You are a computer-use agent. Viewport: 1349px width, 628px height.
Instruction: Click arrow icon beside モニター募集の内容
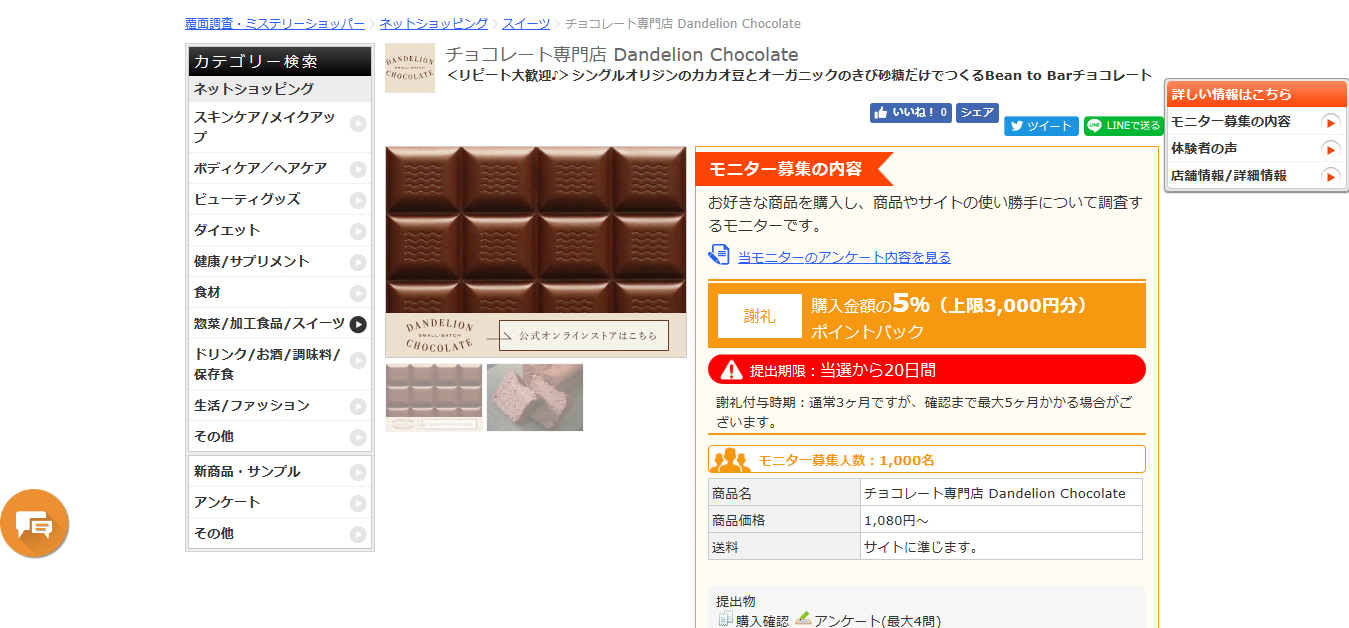click(x=1330, y=122)
